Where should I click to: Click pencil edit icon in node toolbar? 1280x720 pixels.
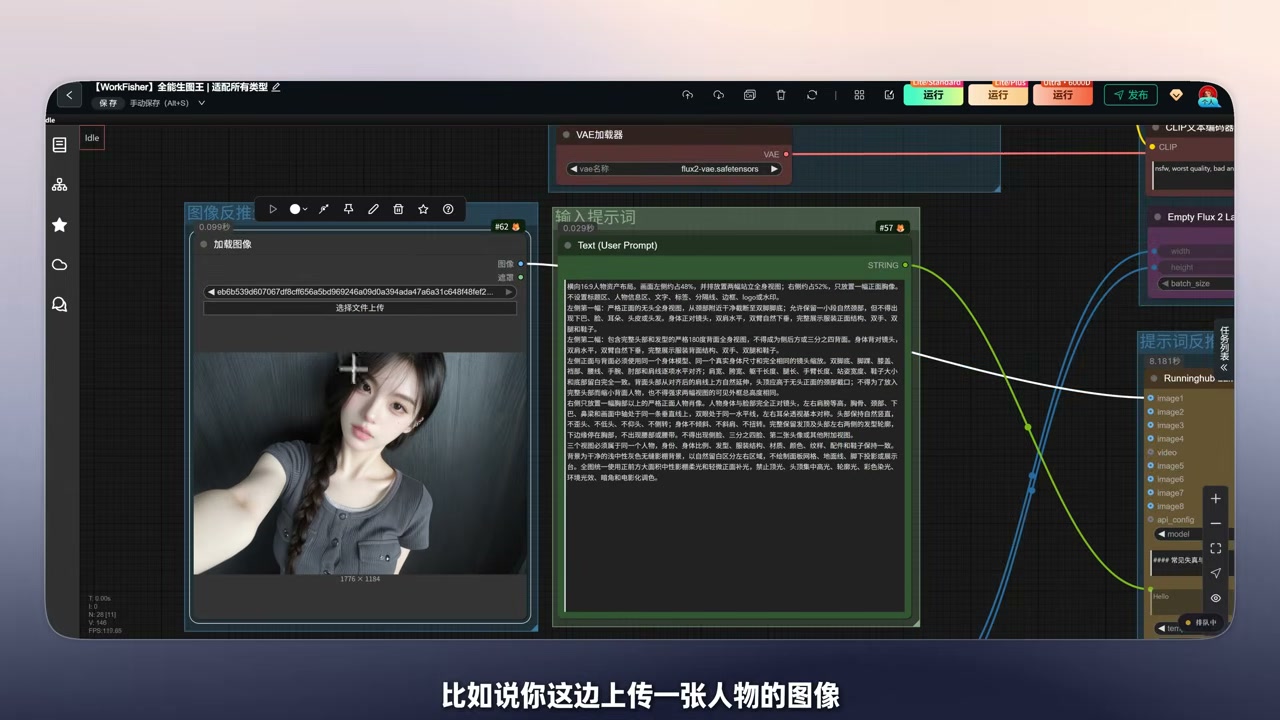click(373, 209)
